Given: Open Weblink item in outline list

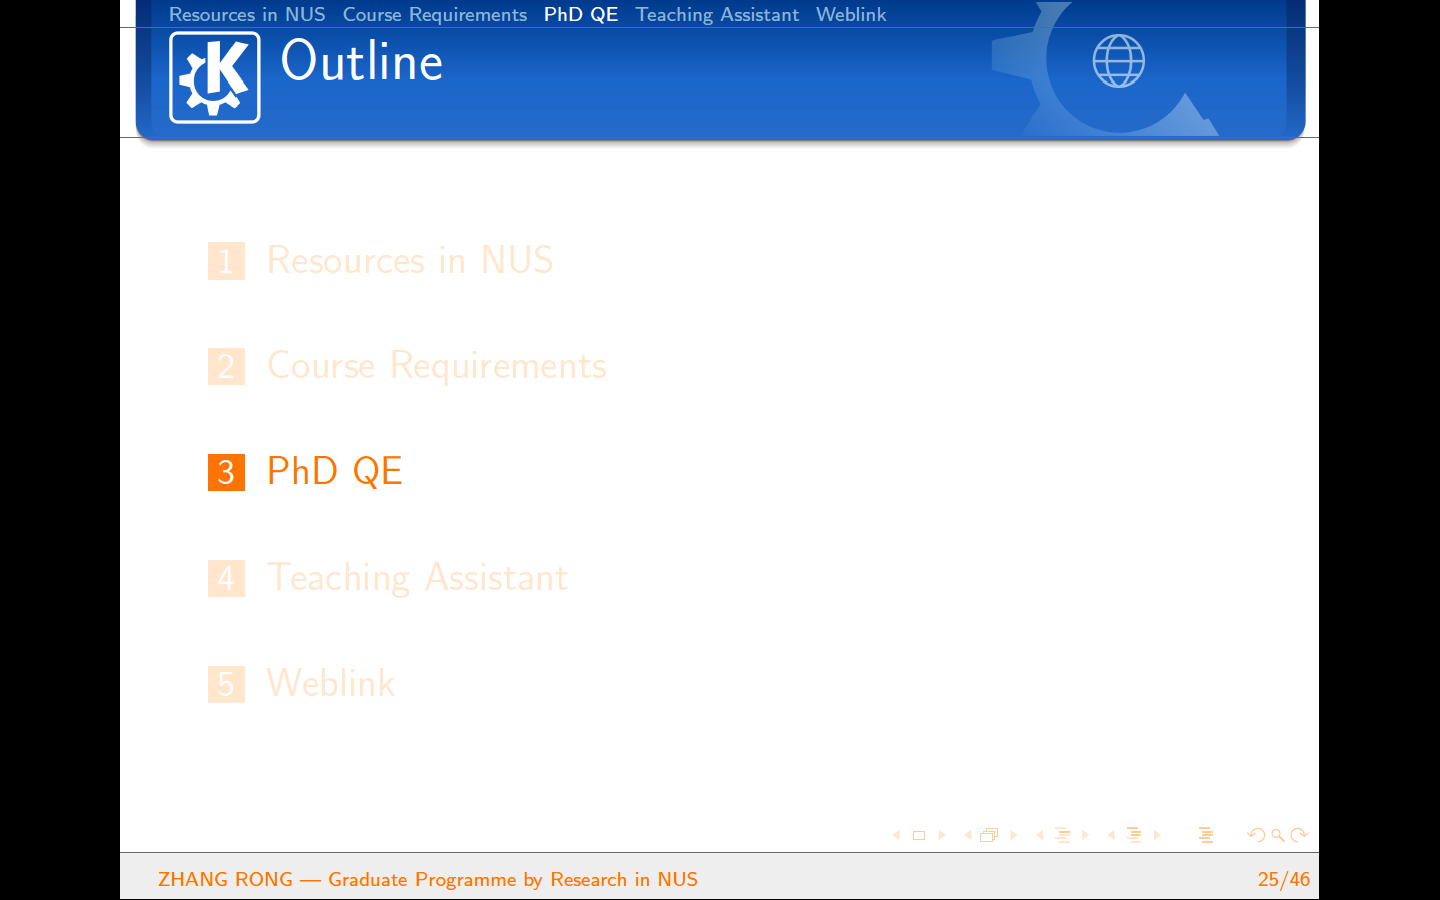Looking at the screenshot, I should tap(330, 684).
